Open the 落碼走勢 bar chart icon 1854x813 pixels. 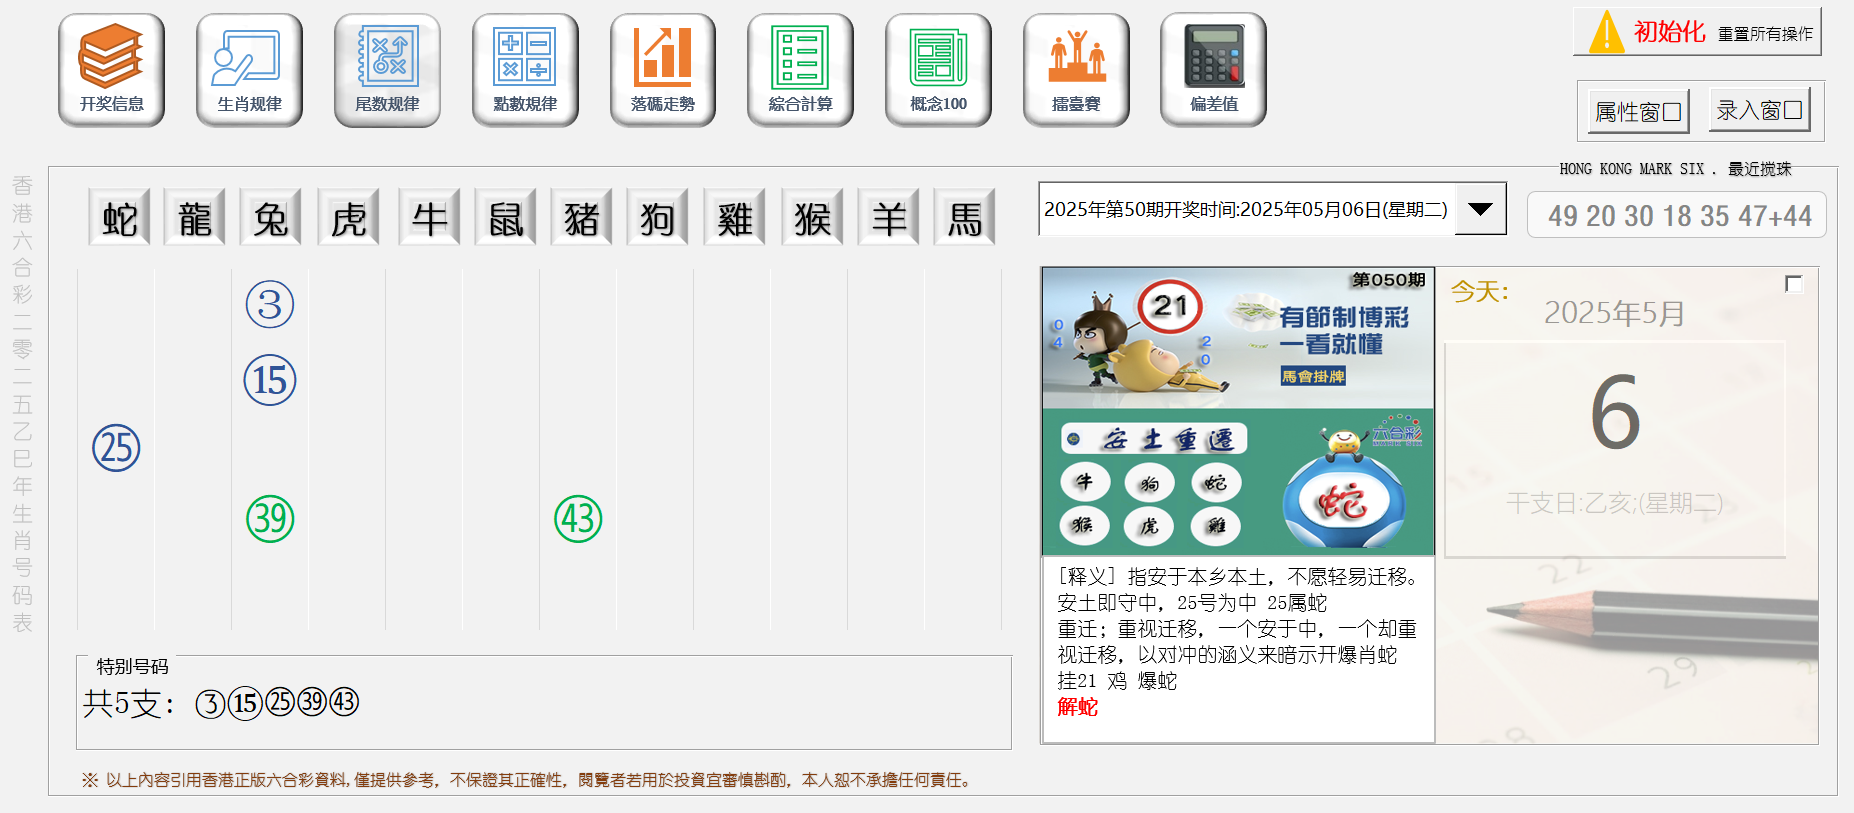pyautogui.click(x=663, y=70)
